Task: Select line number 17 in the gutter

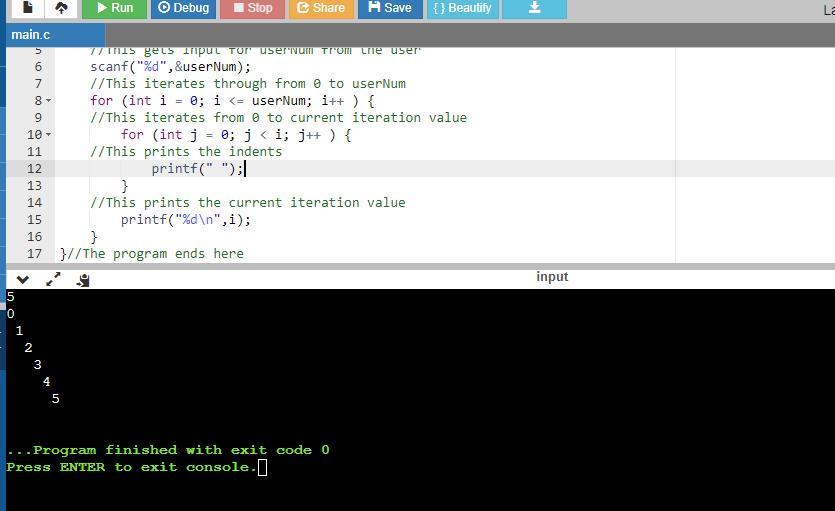Action: click(x=34, y=254)
